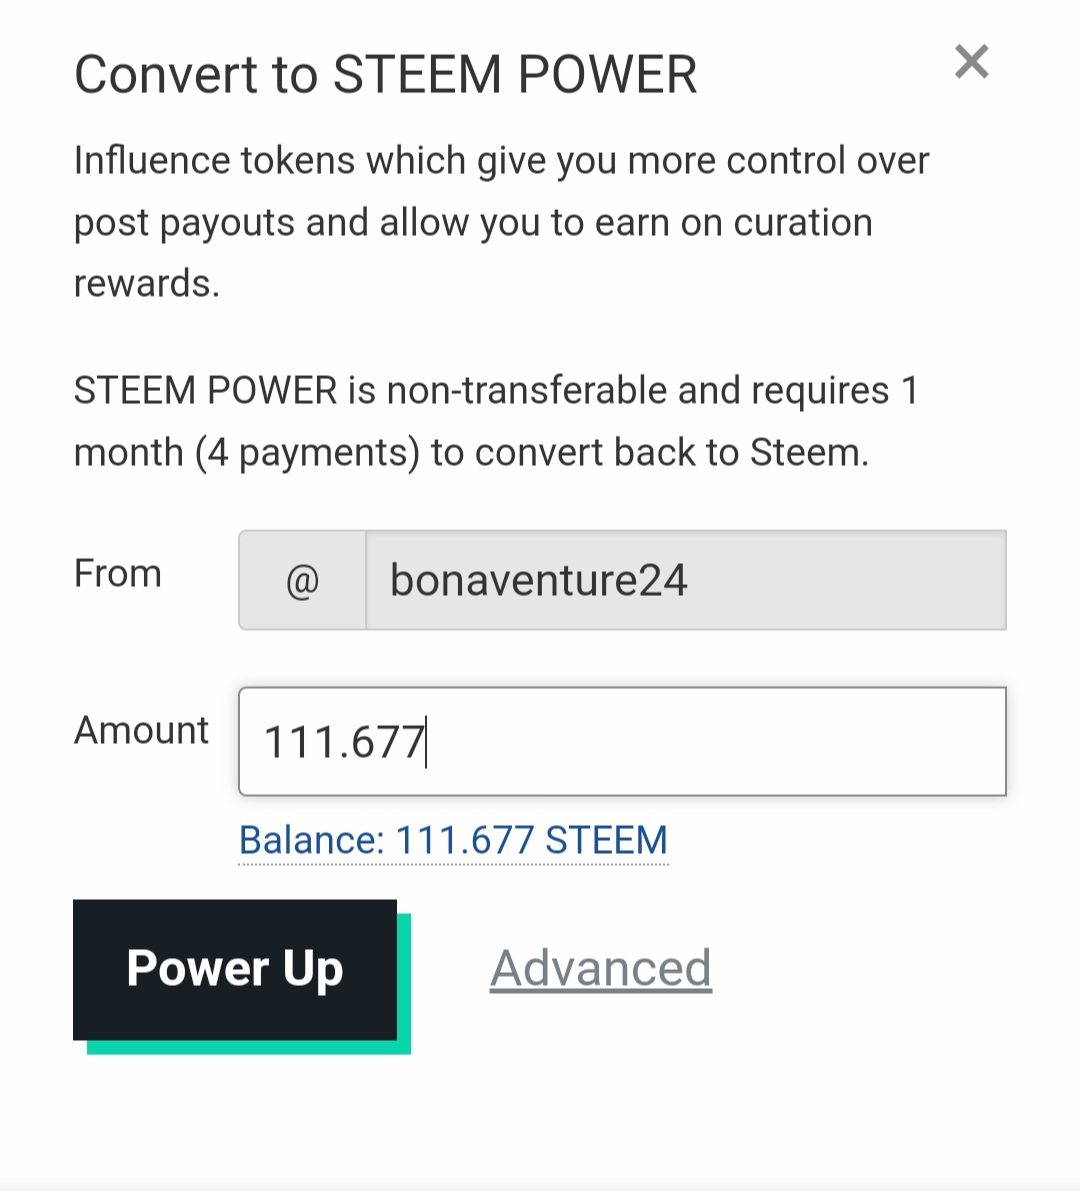
Task: Click the Power Up button
Action: tap(235, 969)
